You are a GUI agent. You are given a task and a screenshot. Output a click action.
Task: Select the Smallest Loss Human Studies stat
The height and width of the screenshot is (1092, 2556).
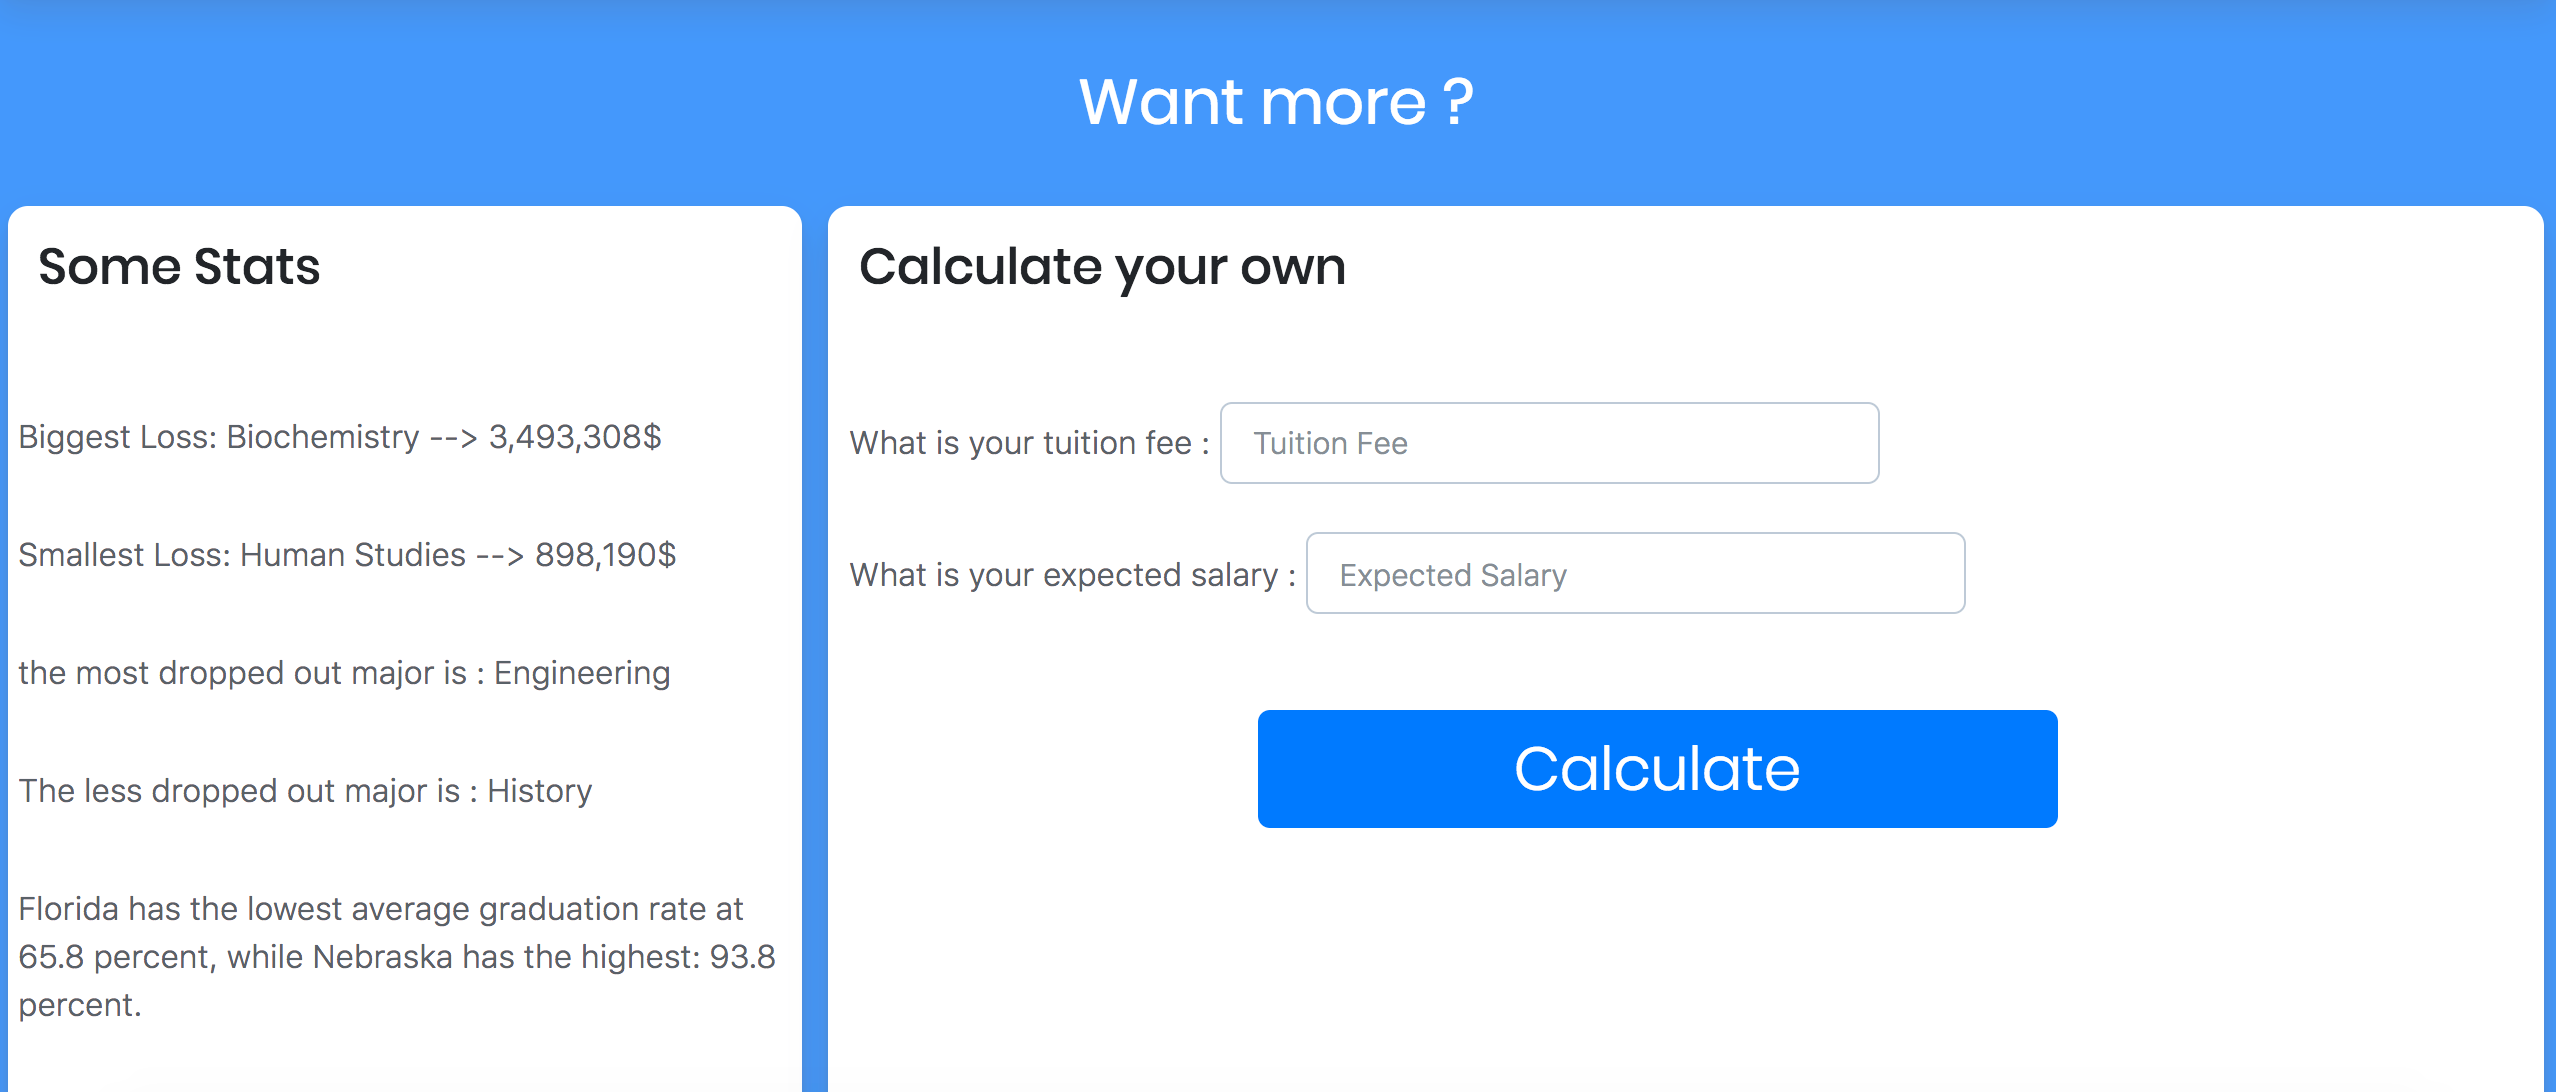349,555
